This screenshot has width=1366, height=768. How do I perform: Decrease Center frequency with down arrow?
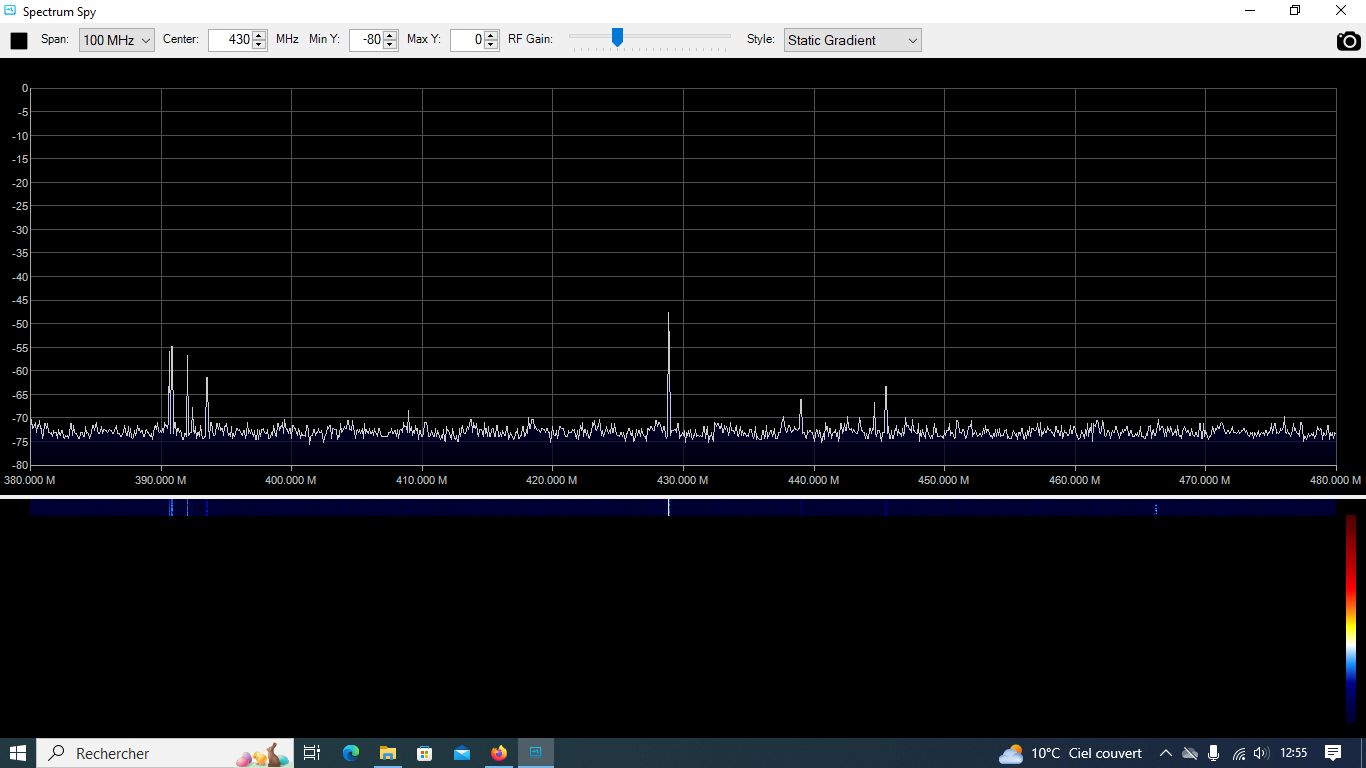click(259, 45)
